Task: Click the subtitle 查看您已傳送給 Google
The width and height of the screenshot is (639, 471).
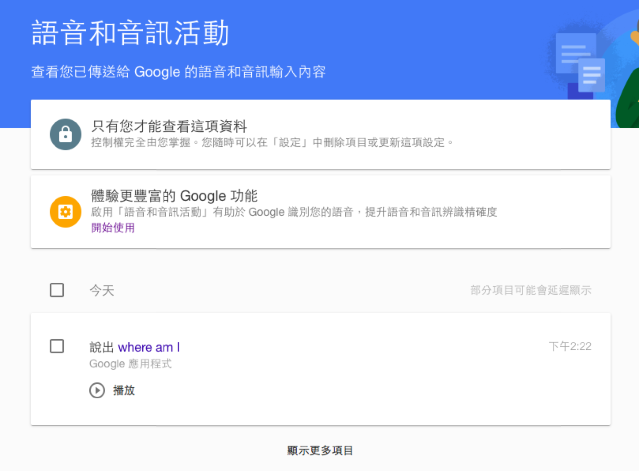Action: click(178, 72)
